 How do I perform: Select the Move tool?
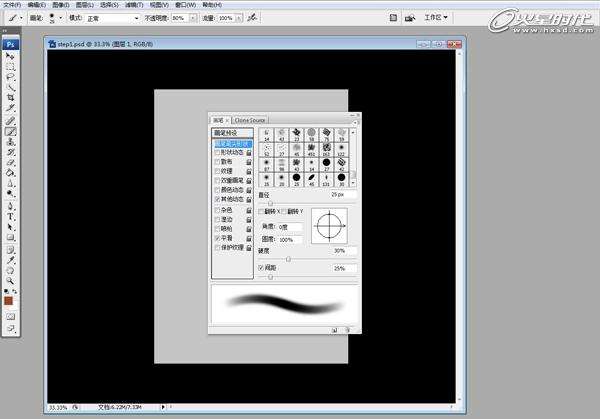pyautogui.click(x=10, y=56)
